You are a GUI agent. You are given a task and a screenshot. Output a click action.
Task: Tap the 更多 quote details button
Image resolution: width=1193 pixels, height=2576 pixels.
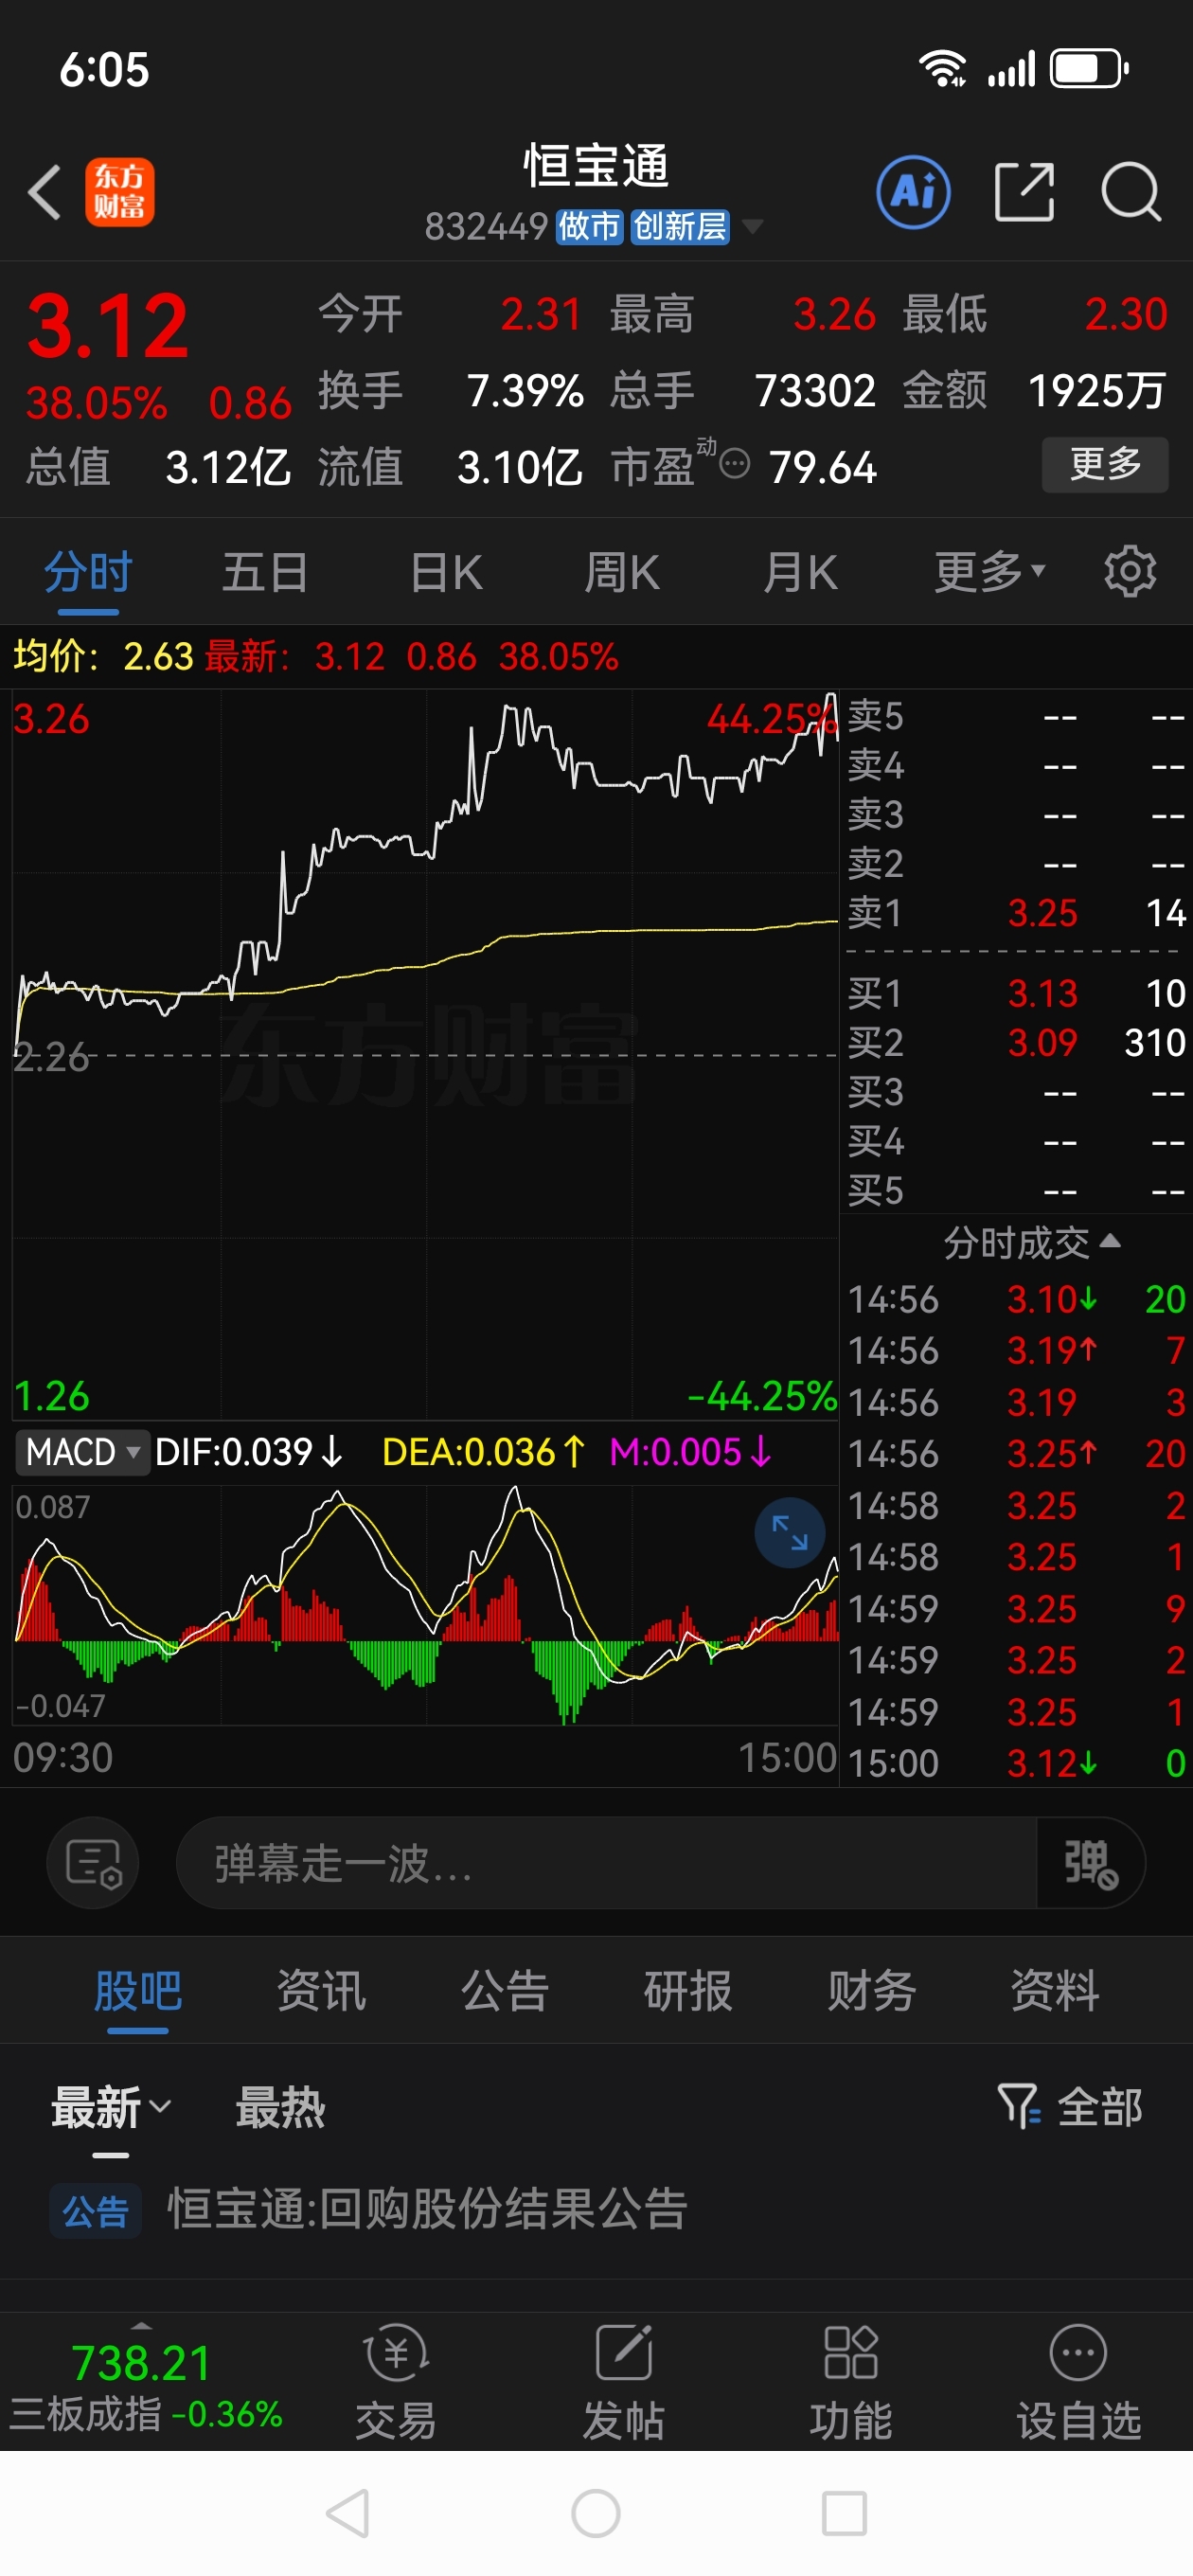click(x=1105, y=464)
